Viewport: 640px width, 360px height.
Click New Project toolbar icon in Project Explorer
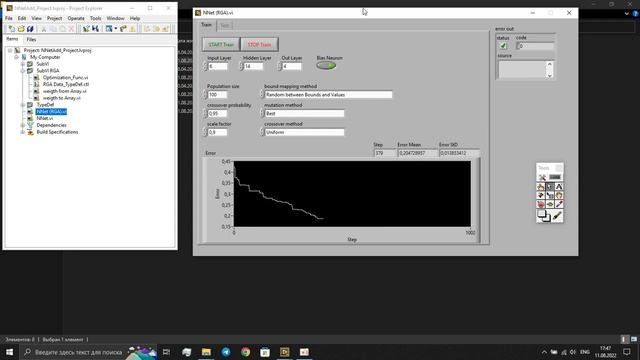point(11,29)
